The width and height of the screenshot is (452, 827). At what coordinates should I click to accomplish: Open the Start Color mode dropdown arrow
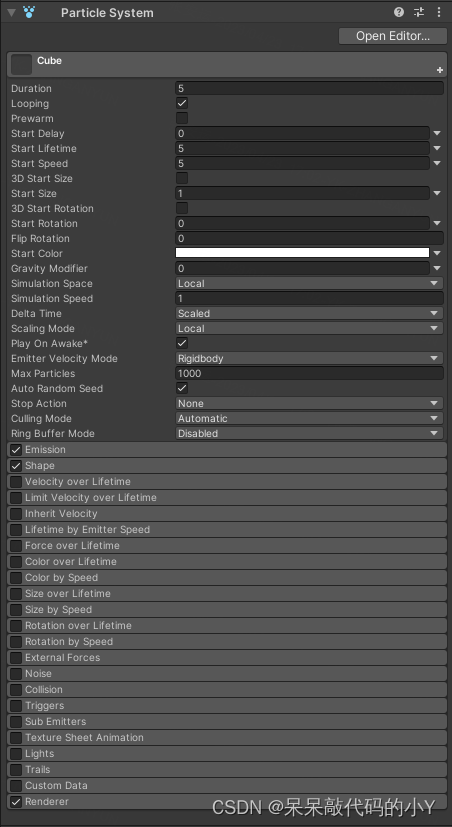[437, 253]
